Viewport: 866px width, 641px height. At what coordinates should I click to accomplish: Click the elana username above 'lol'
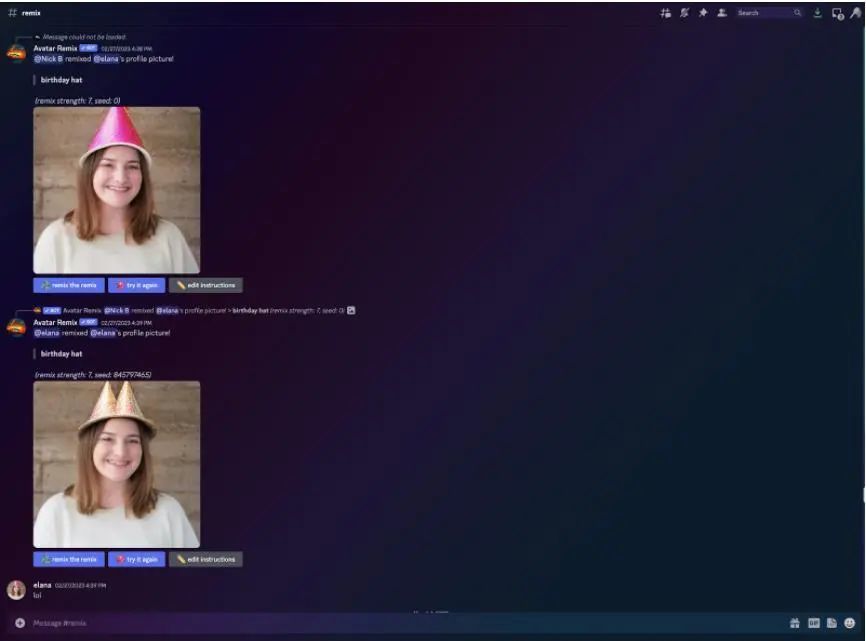click(43, 585)
